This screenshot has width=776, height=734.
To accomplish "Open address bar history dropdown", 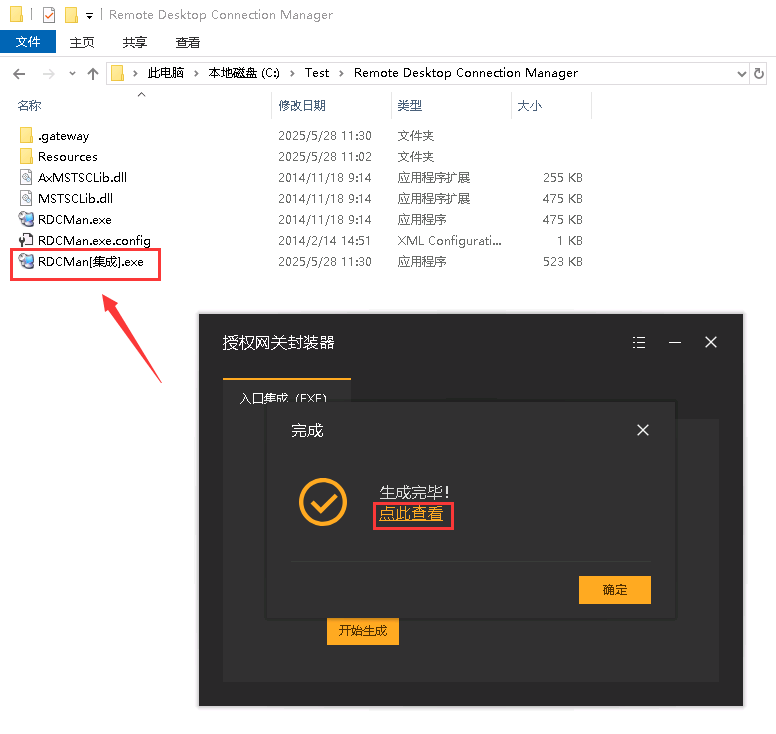I will (x=741, y=74).
